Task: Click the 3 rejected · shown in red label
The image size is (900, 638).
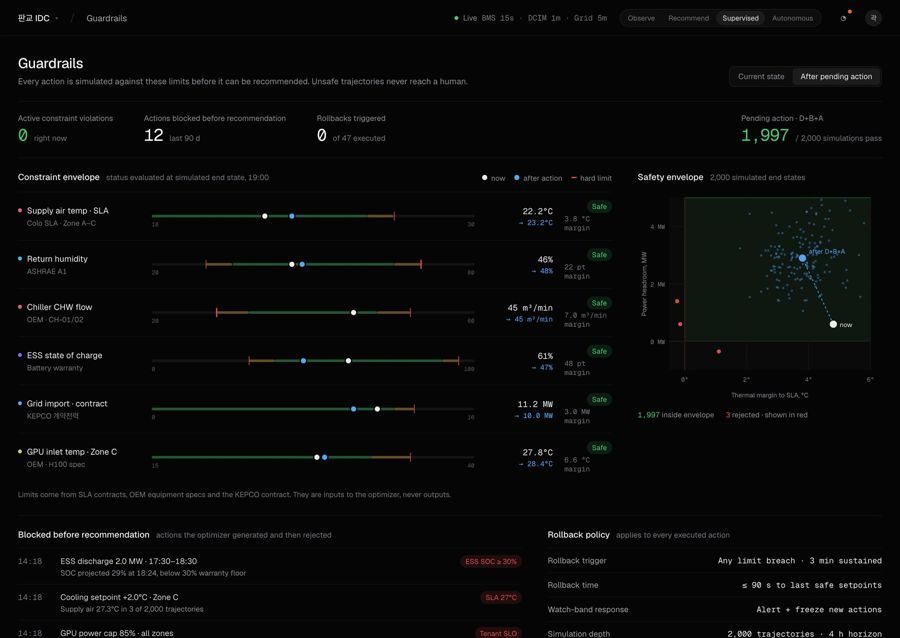Action: pyautogui.click(x=766, y=415)
